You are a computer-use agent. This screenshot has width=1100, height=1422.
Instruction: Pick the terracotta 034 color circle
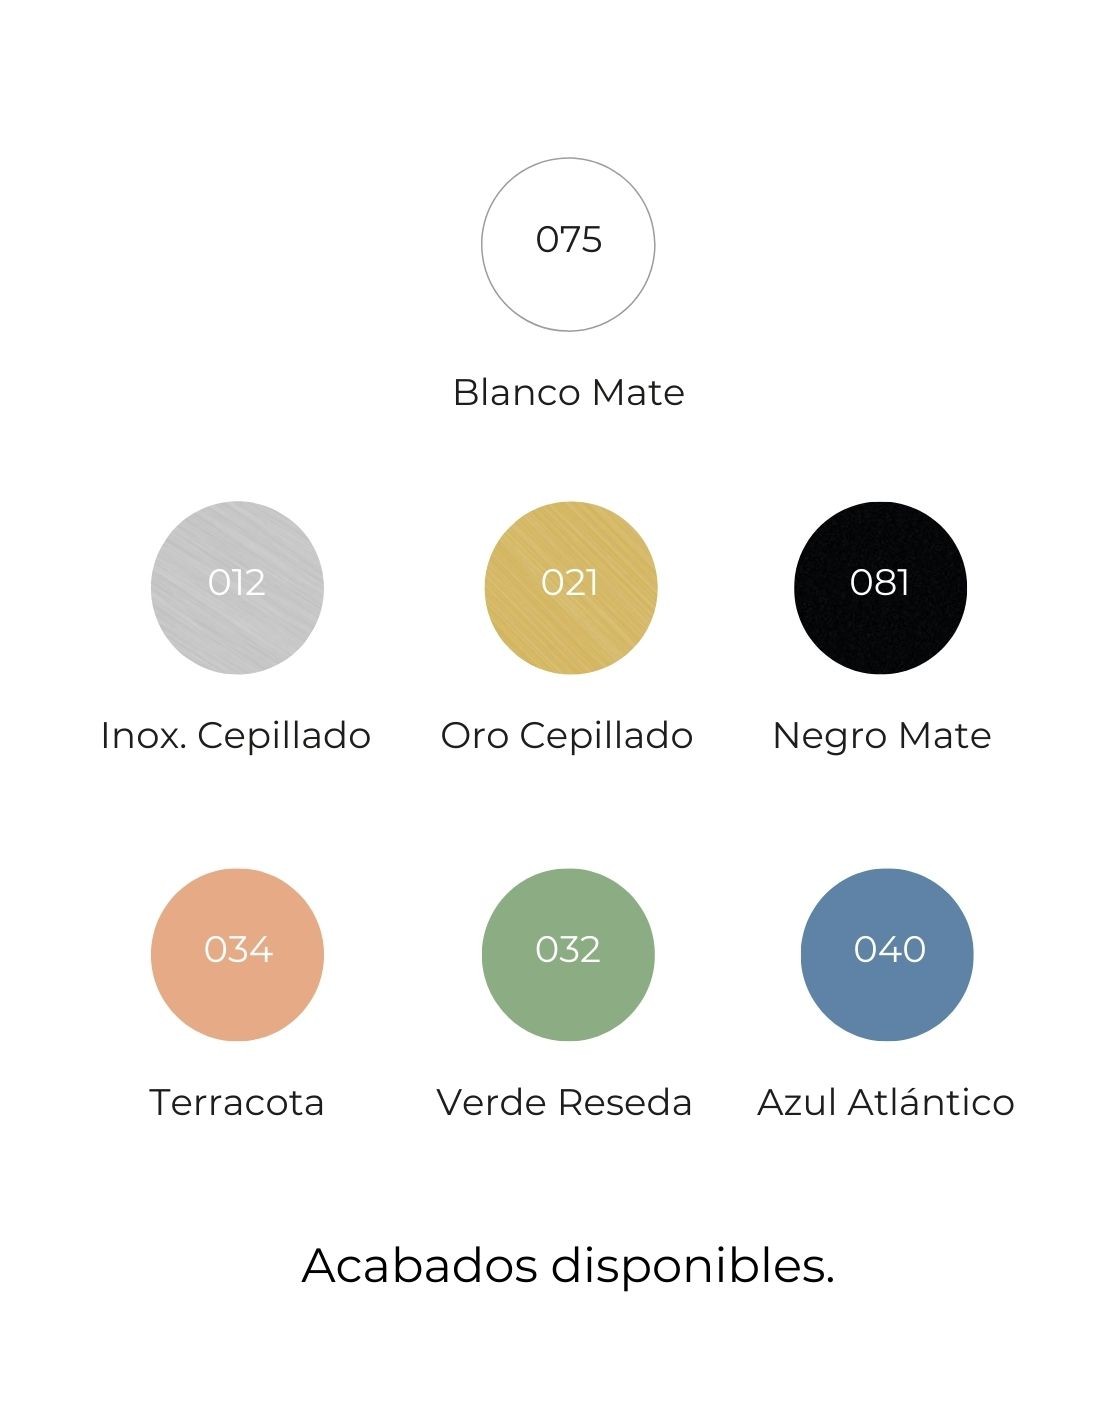click(237, 954)
